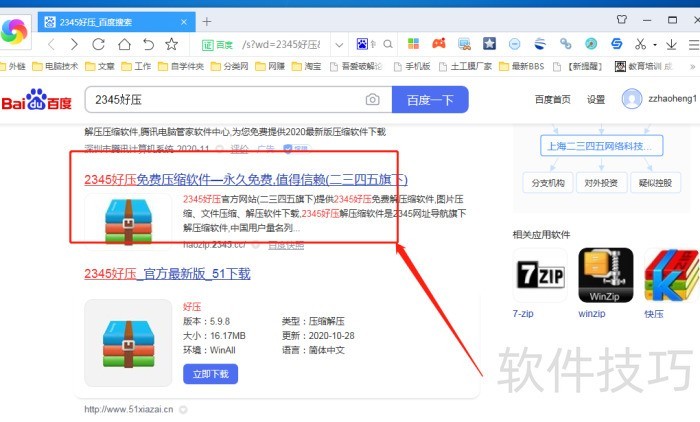Screen dimensions: 700x422
Task: Click the 上海二三四五网络科技 company box
Action: pyautogui.click(x=601, y=146)
